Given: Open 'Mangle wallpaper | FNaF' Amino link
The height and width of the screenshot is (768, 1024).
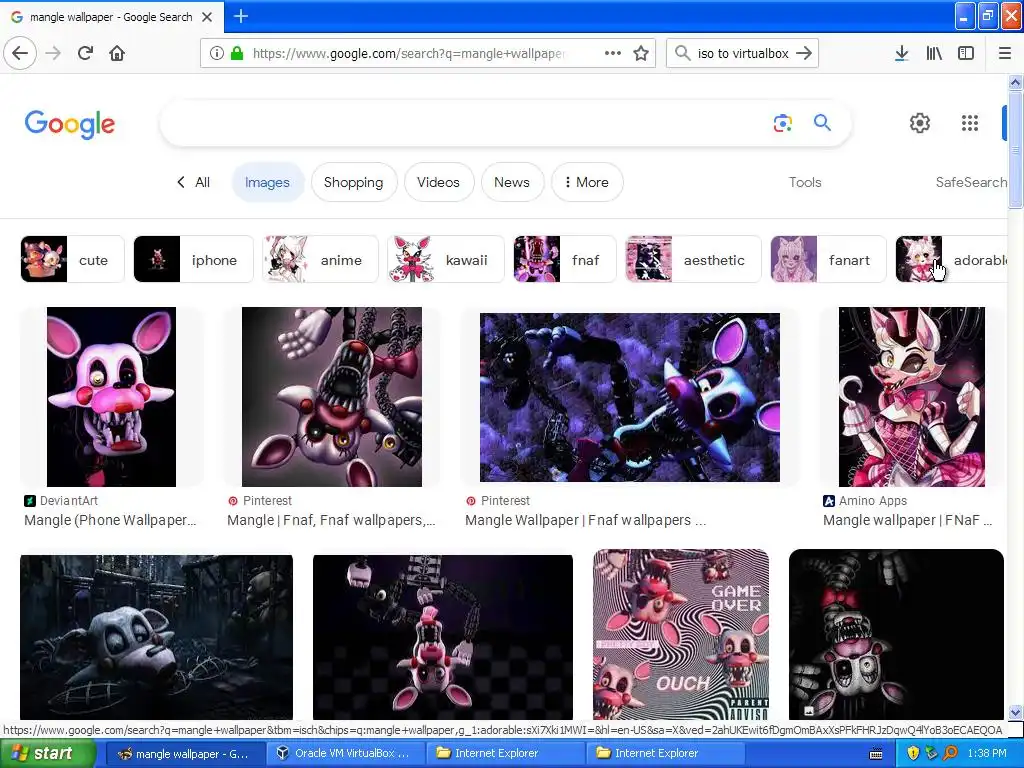Looking at the screenshot, I should click(x=908, y=520).
